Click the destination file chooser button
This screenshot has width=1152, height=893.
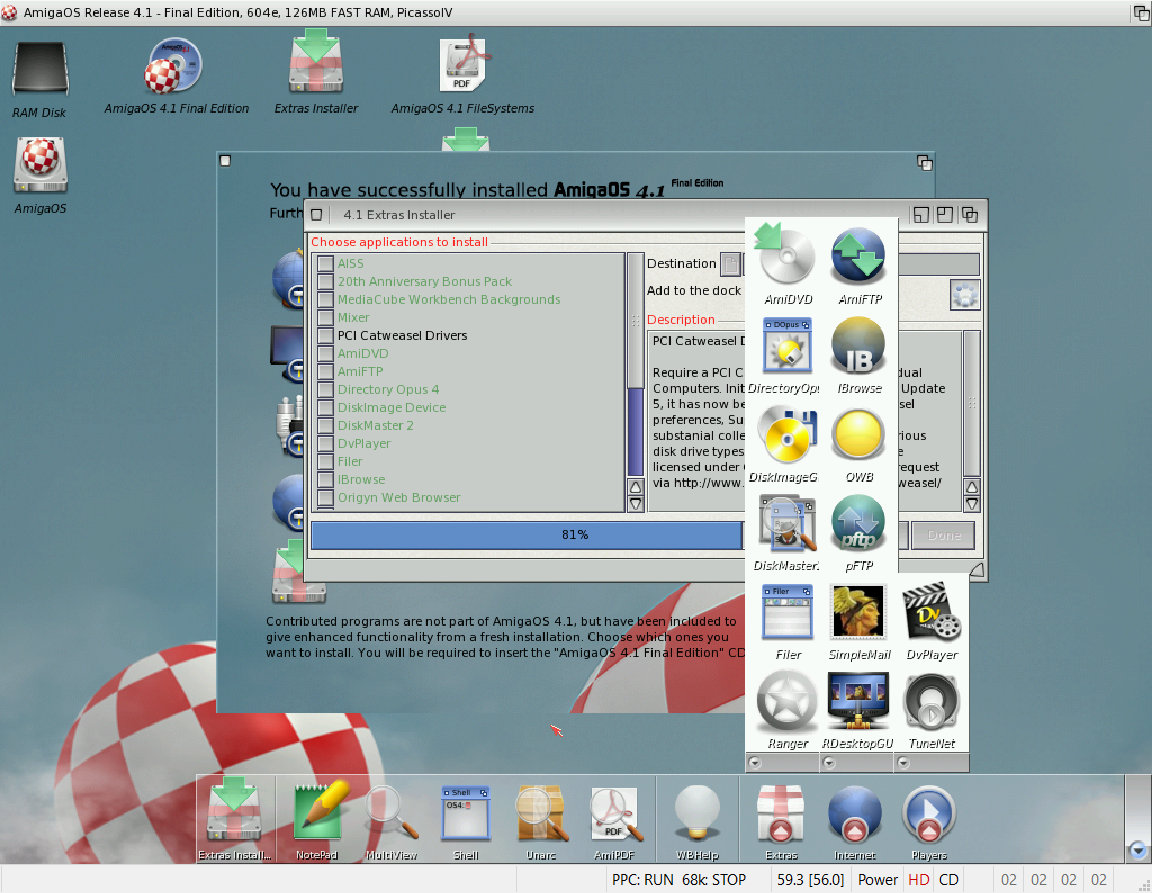click(730, 264)
